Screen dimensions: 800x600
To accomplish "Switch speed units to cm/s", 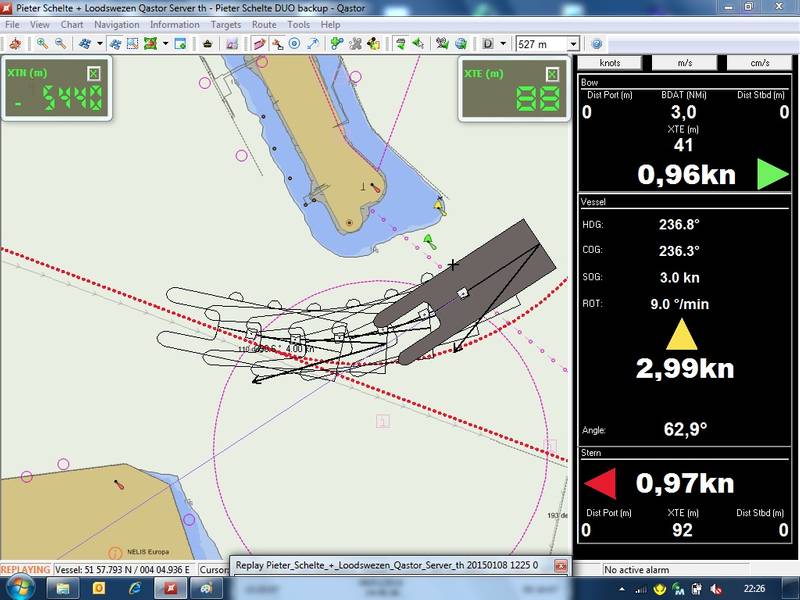I will [x=760, y=63].
